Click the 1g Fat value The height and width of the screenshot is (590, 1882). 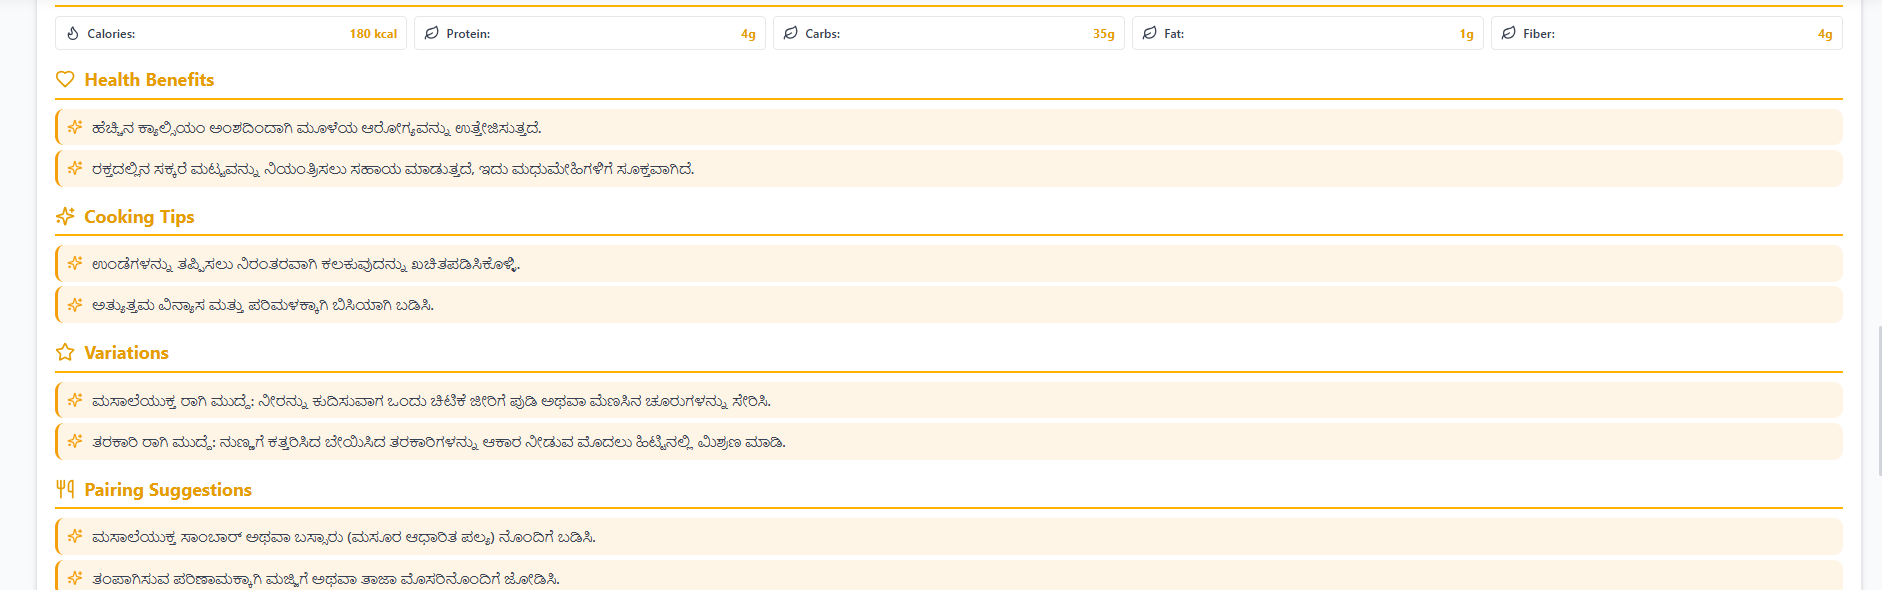(1466, 34)
